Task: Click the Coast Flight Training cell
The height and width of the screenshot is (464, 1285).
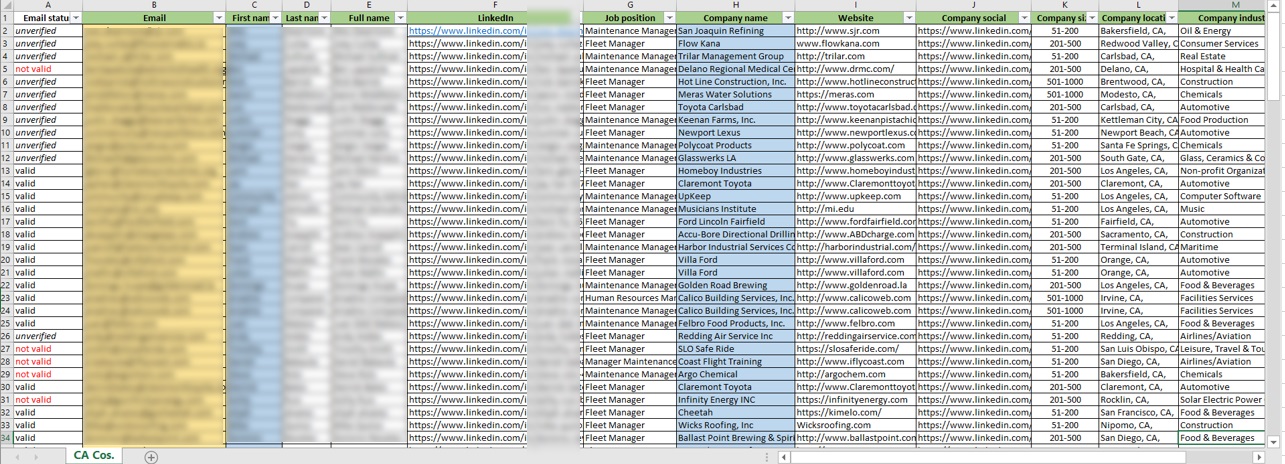Action: coord(735,362)
